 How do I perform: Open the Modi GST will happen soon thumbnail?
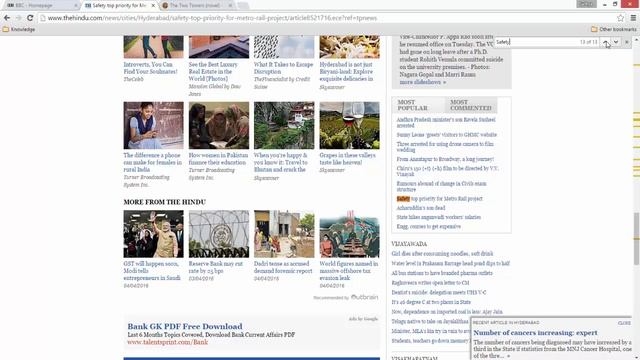(x=153, y=234)
